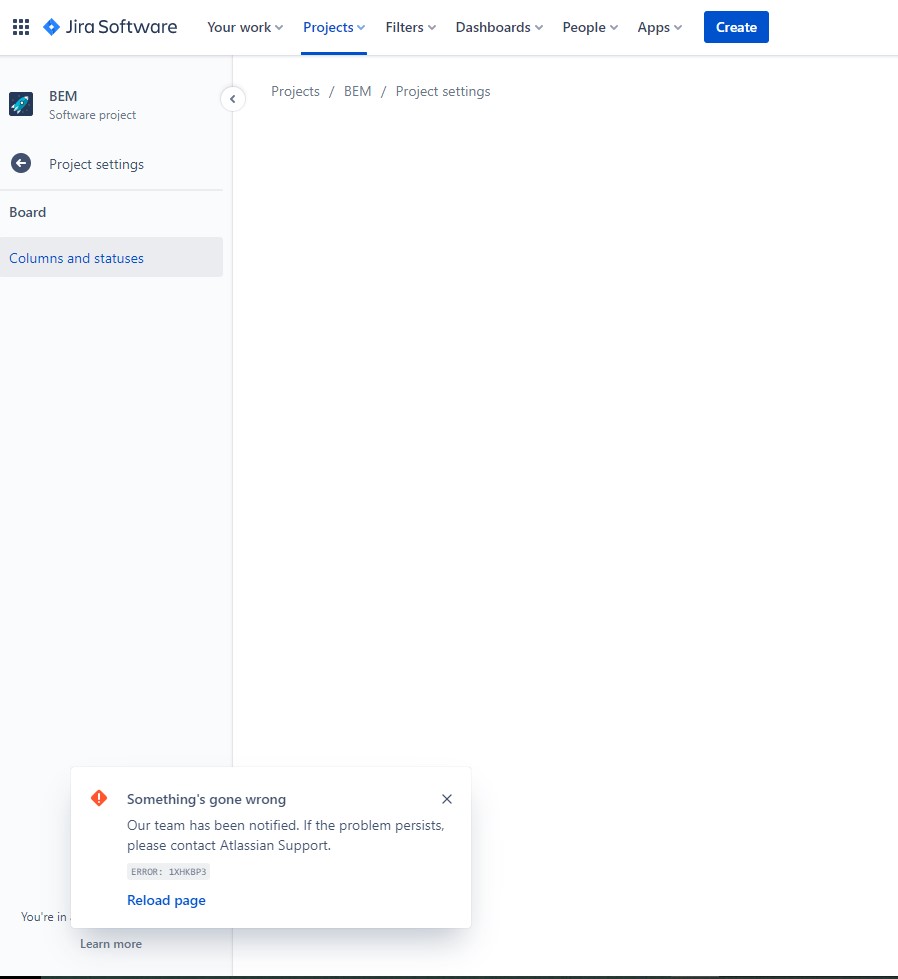The width and height of the screenshot is (898, 979).
Task: Click the BEM project rocket avatar
Action: point(21,104)
